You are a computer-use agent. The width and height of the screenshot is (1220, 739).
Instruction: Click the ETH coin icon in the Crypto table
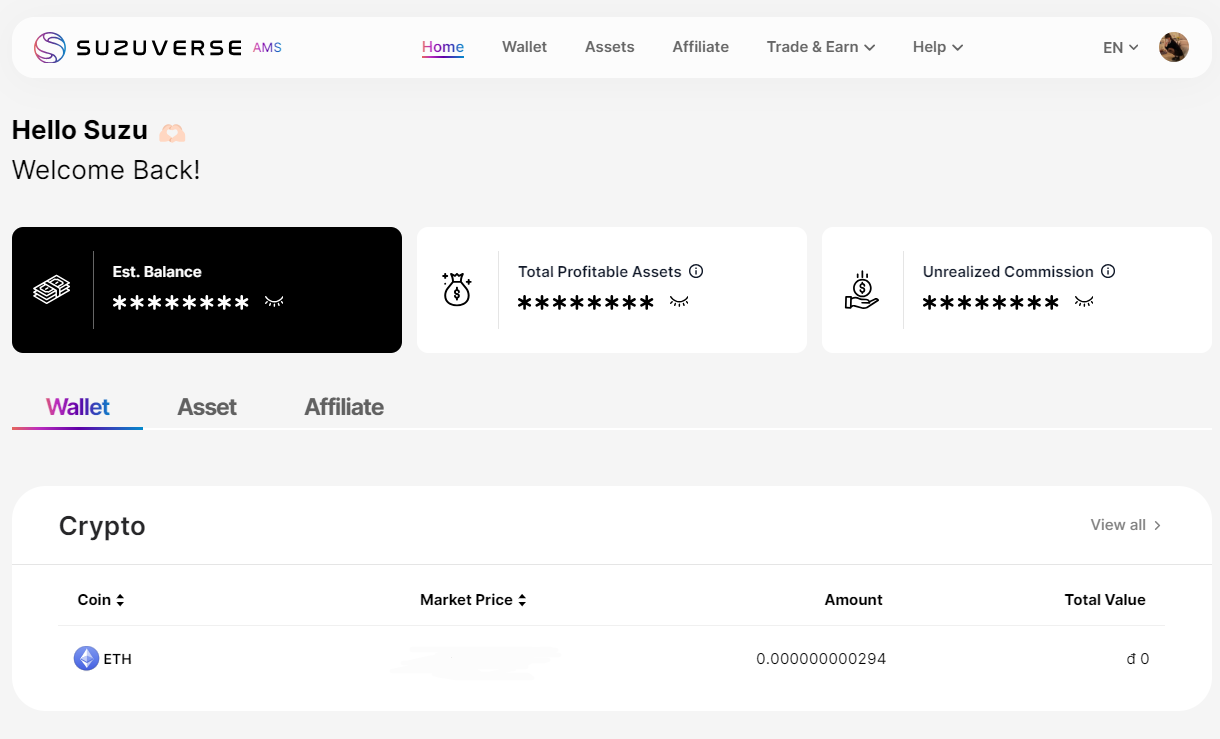click(x=85, y=658)
